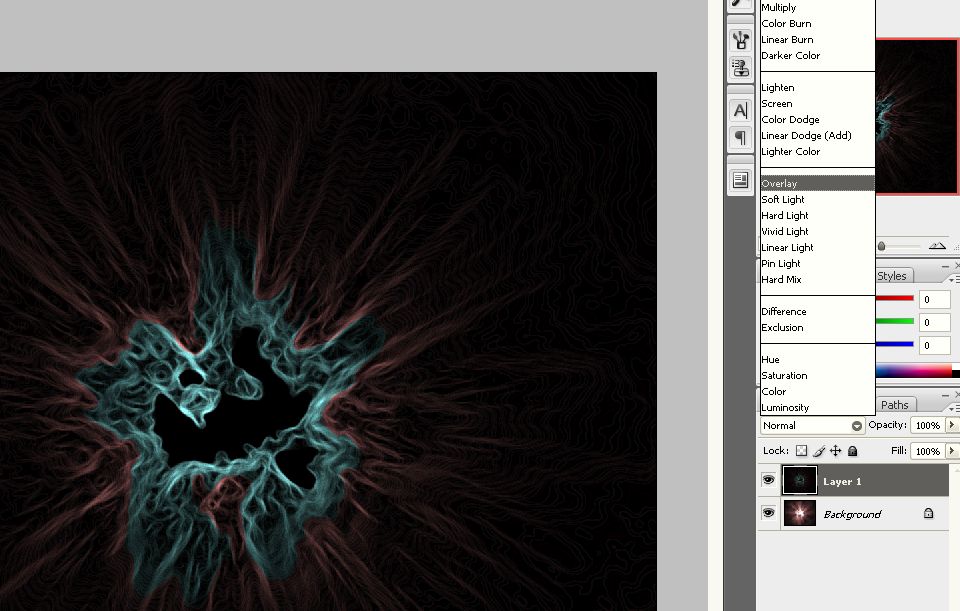Click the navigator zoom in mountains button

[937, 245]
